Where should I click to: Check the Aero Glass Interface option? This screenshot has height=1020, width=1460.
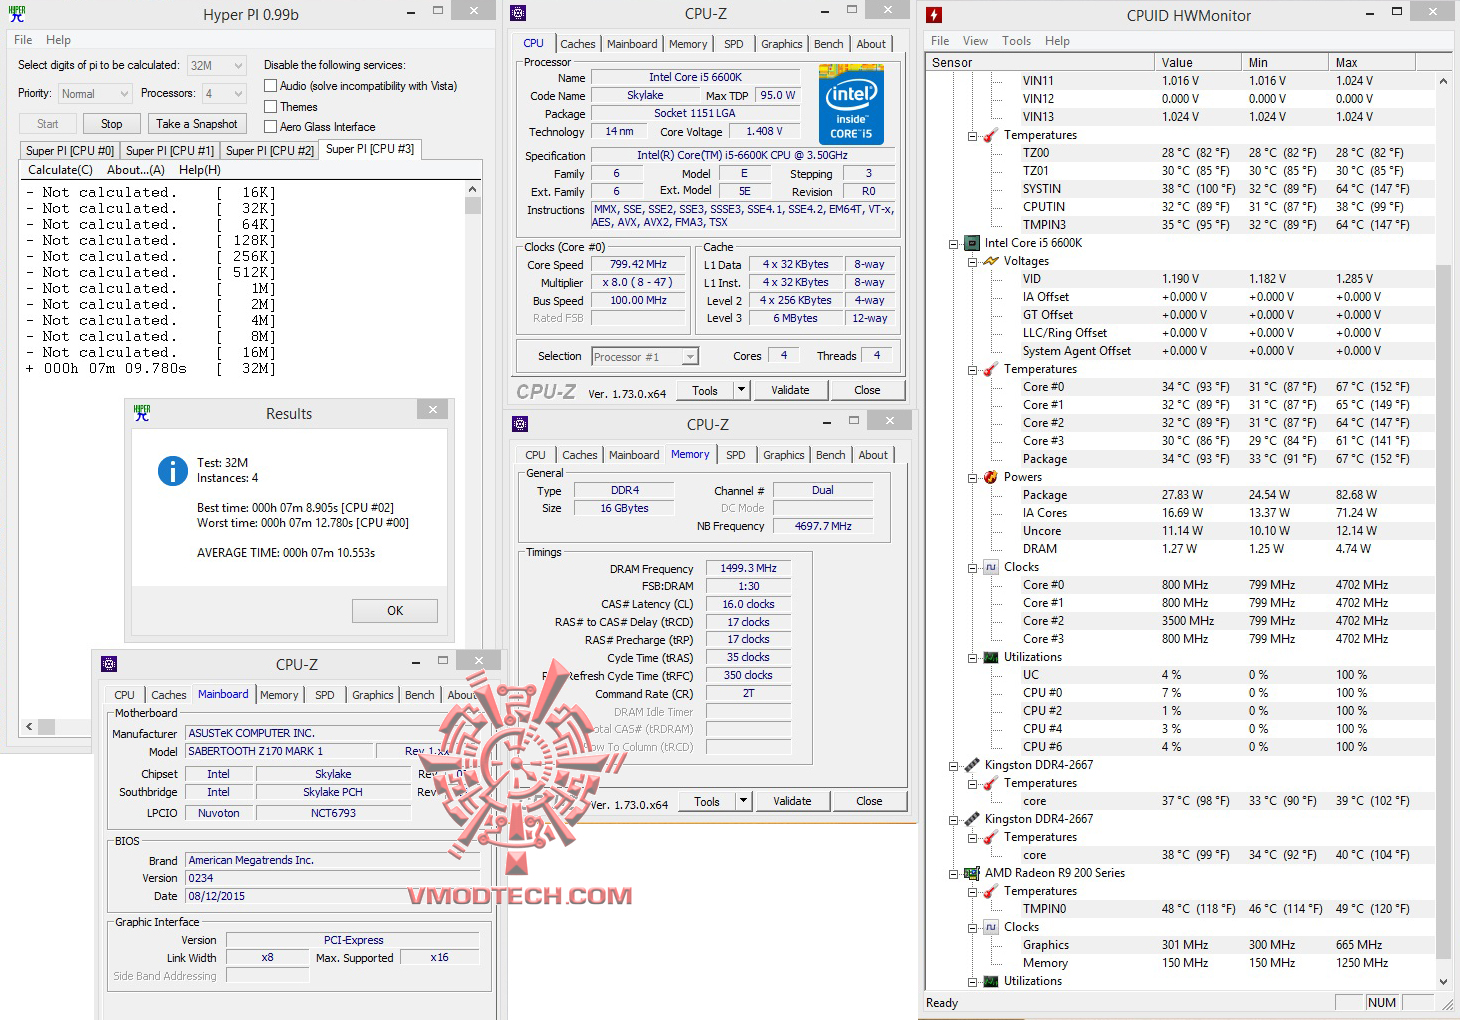tap(270, 127)
